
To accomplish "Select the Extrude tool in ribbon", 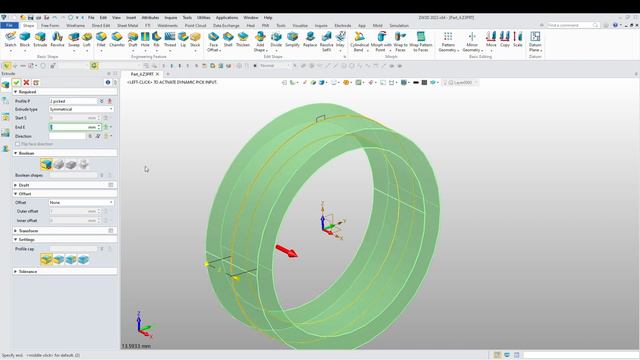I will 40,40.
